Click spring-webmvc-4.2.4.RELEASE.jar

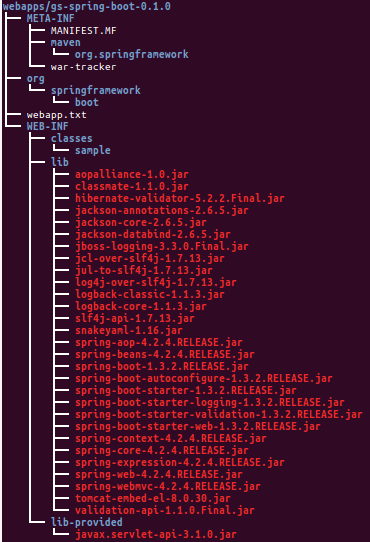(x=168, y=486)
